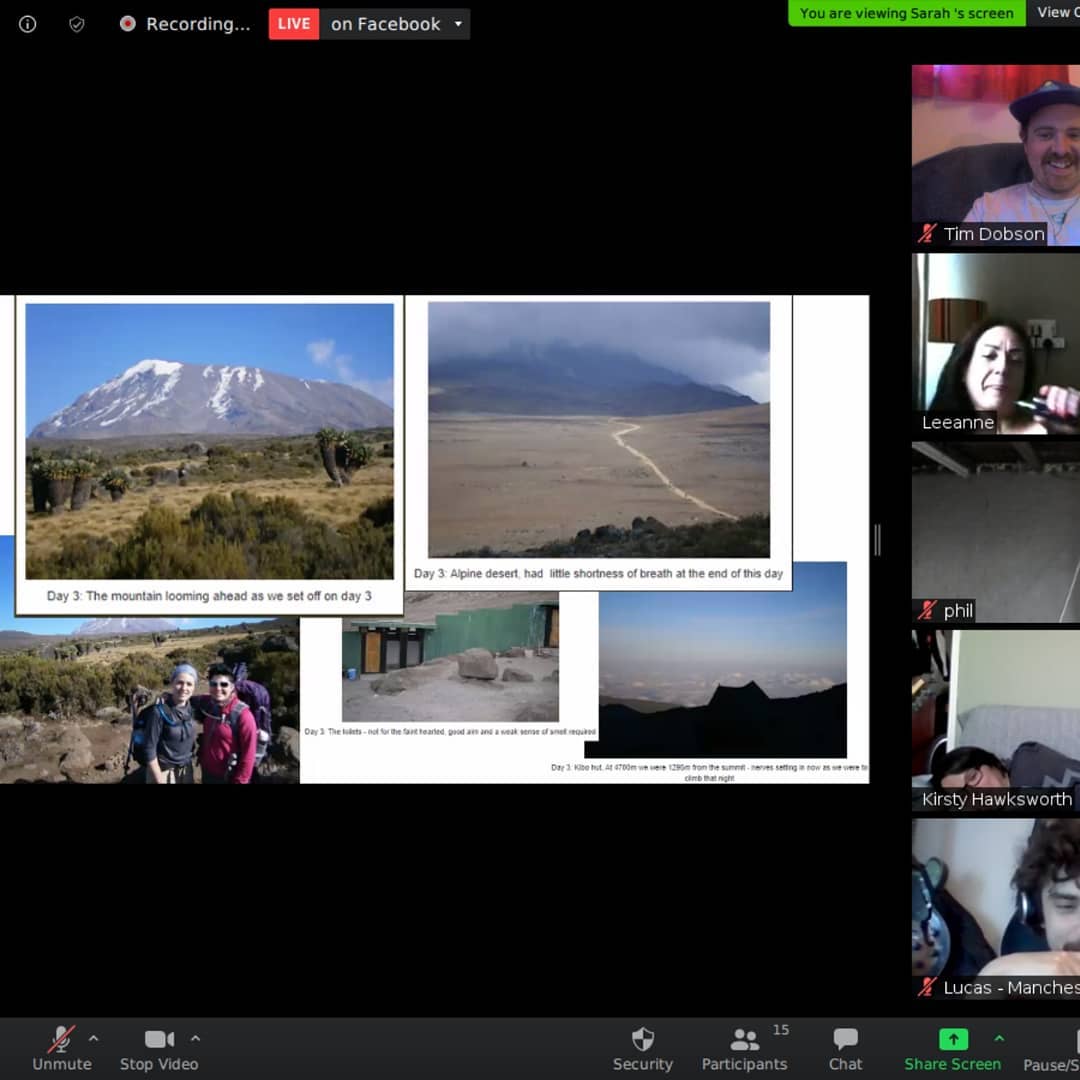Open the Security shield options
Image resolution: width=1080 pixels, height=1080 pixels.
pyautogui.click(x=643, y=1048)
